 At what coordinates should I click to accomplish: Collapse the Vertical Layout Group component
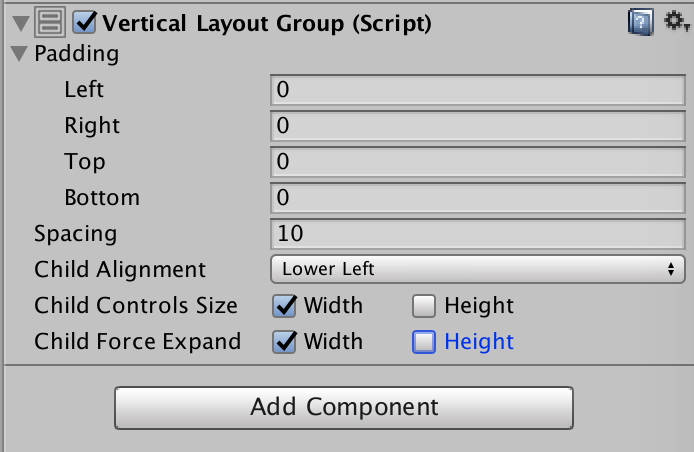tap(20, 23)
